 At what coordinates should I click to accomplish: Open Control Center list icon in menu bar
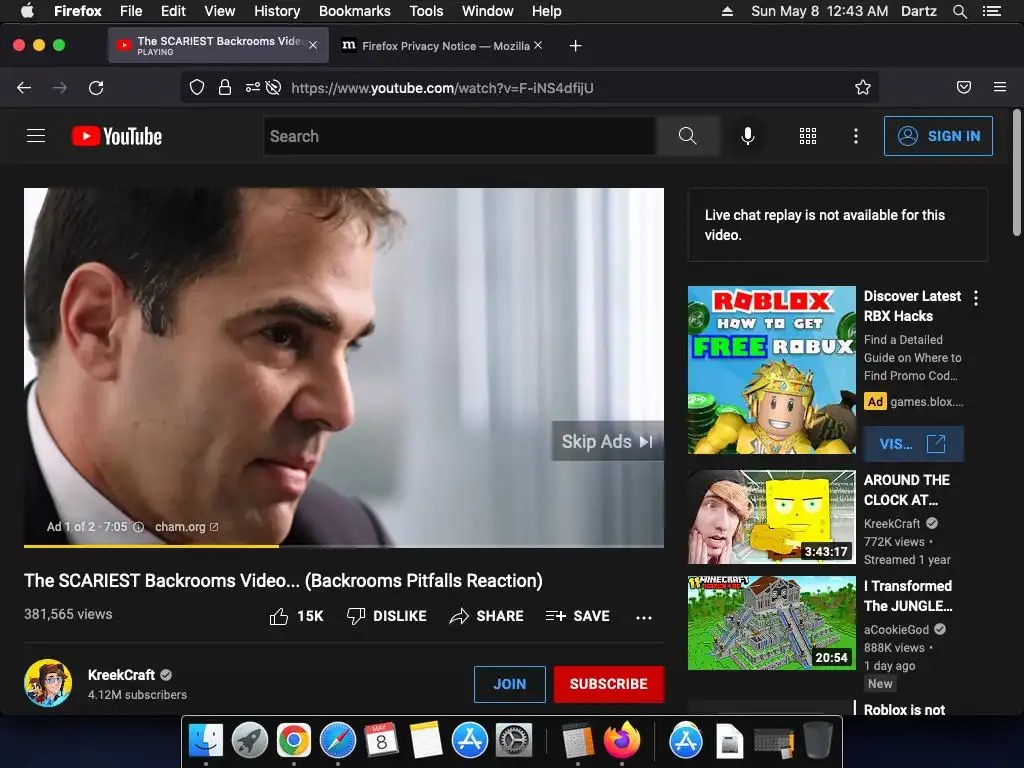[x=991, y=11]
